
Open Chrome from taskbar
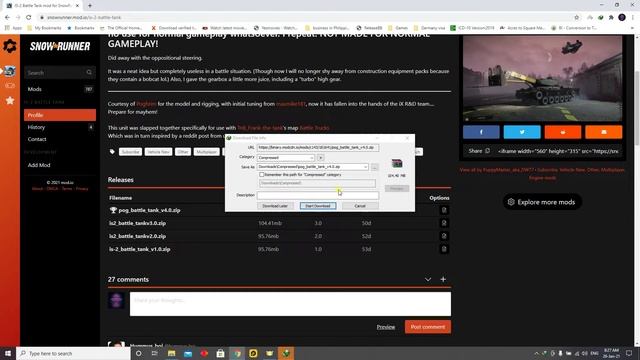(x=237, y=353)
